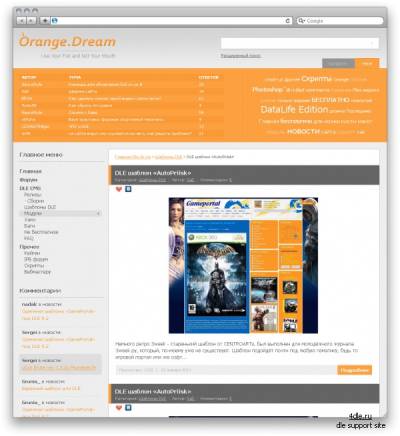The height and width of the screenshot is (436, 400).
Task: Click the blue share icon under first post
Action: pyautogui.click(x=128, y=189)
